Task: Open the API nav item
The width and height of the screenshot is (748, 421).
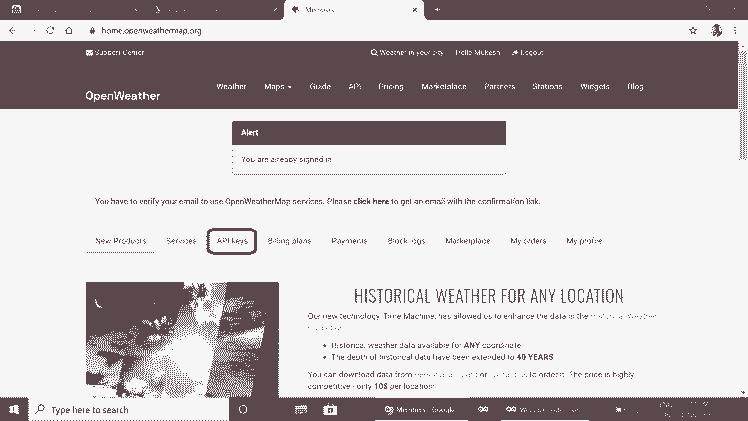Action: [354, 86]
